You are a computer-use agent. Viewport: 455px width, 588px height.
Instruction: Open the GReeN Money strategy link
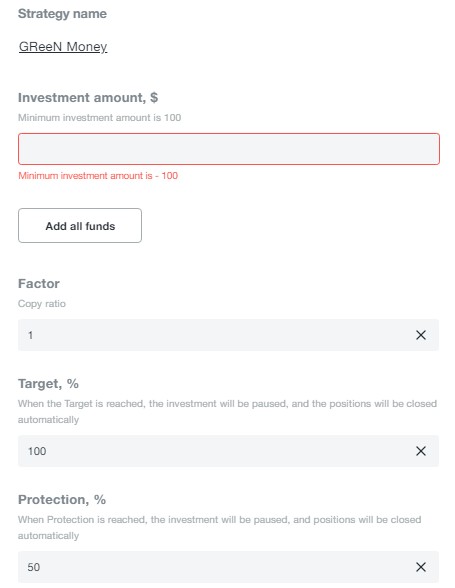pyautogui.click(x=63, y=46)
